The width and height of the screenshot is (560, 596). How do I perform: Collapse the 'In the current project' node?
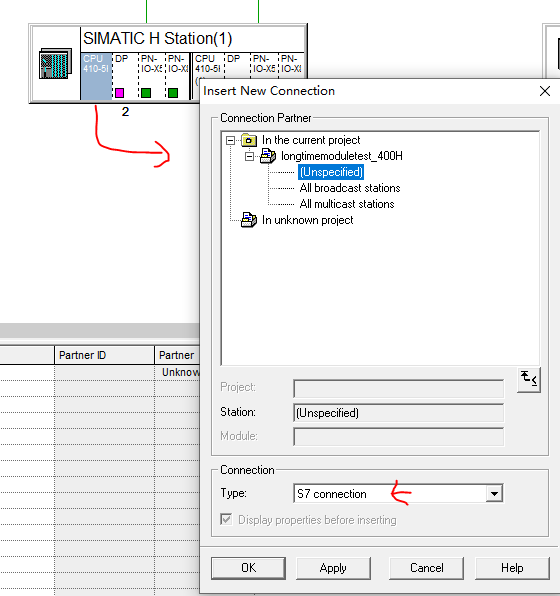point(230,141)
